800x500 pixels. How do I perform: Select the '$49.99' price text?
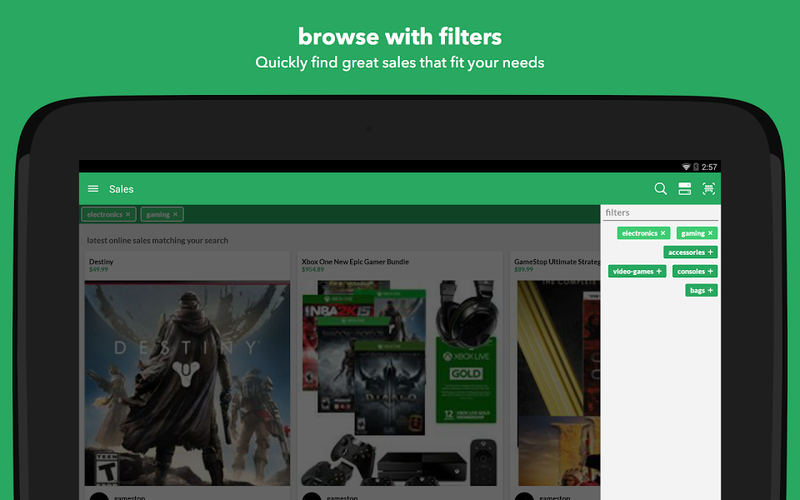coord(98,269)
